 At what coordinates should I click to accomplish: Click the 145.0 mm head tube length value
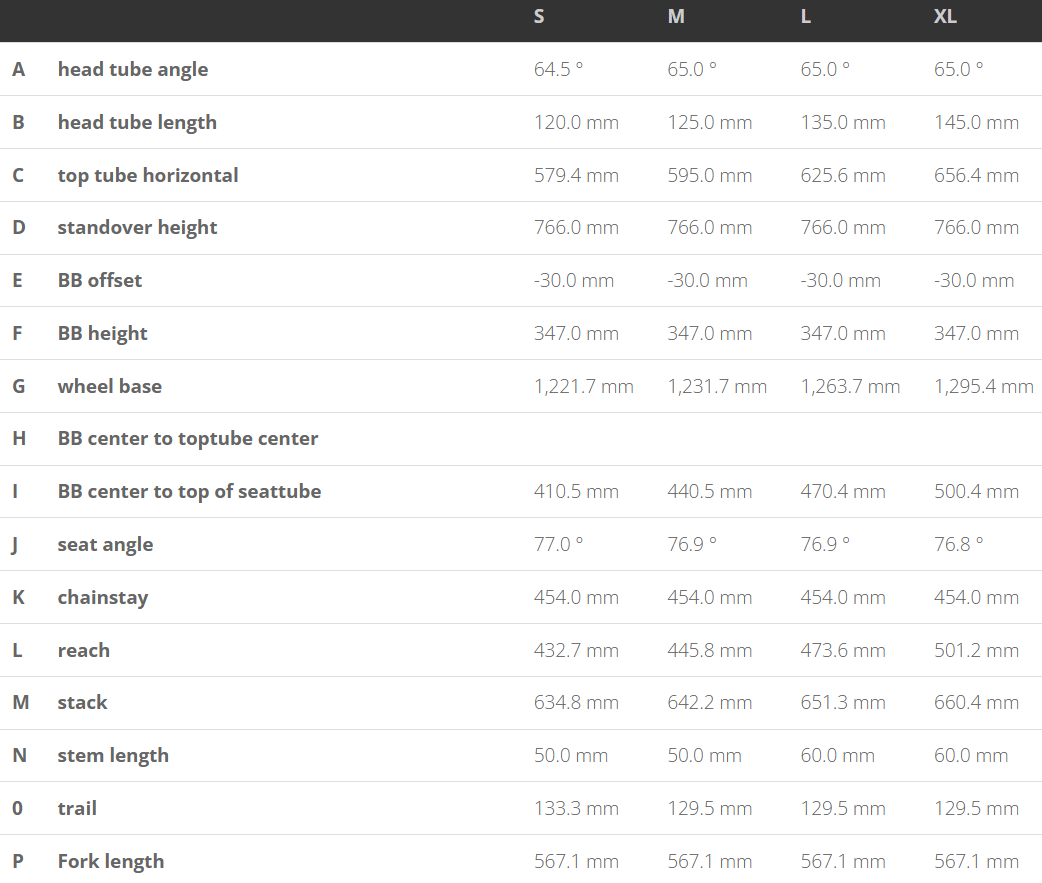coord(976,122)
